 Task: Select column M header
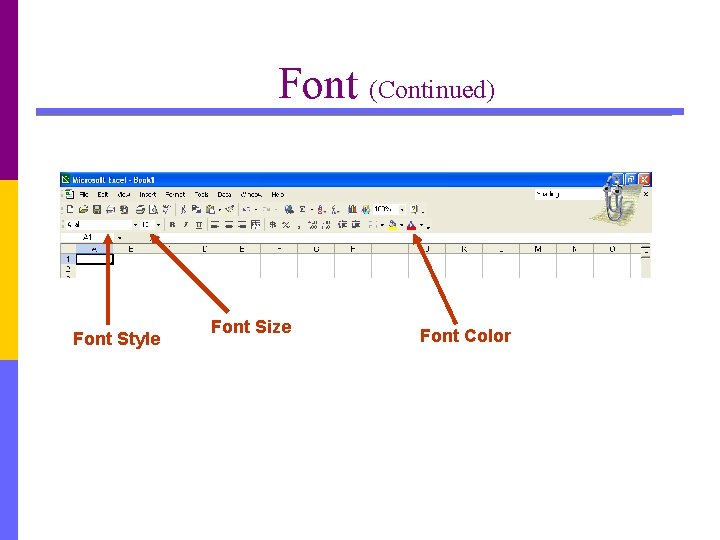(538, 249)
